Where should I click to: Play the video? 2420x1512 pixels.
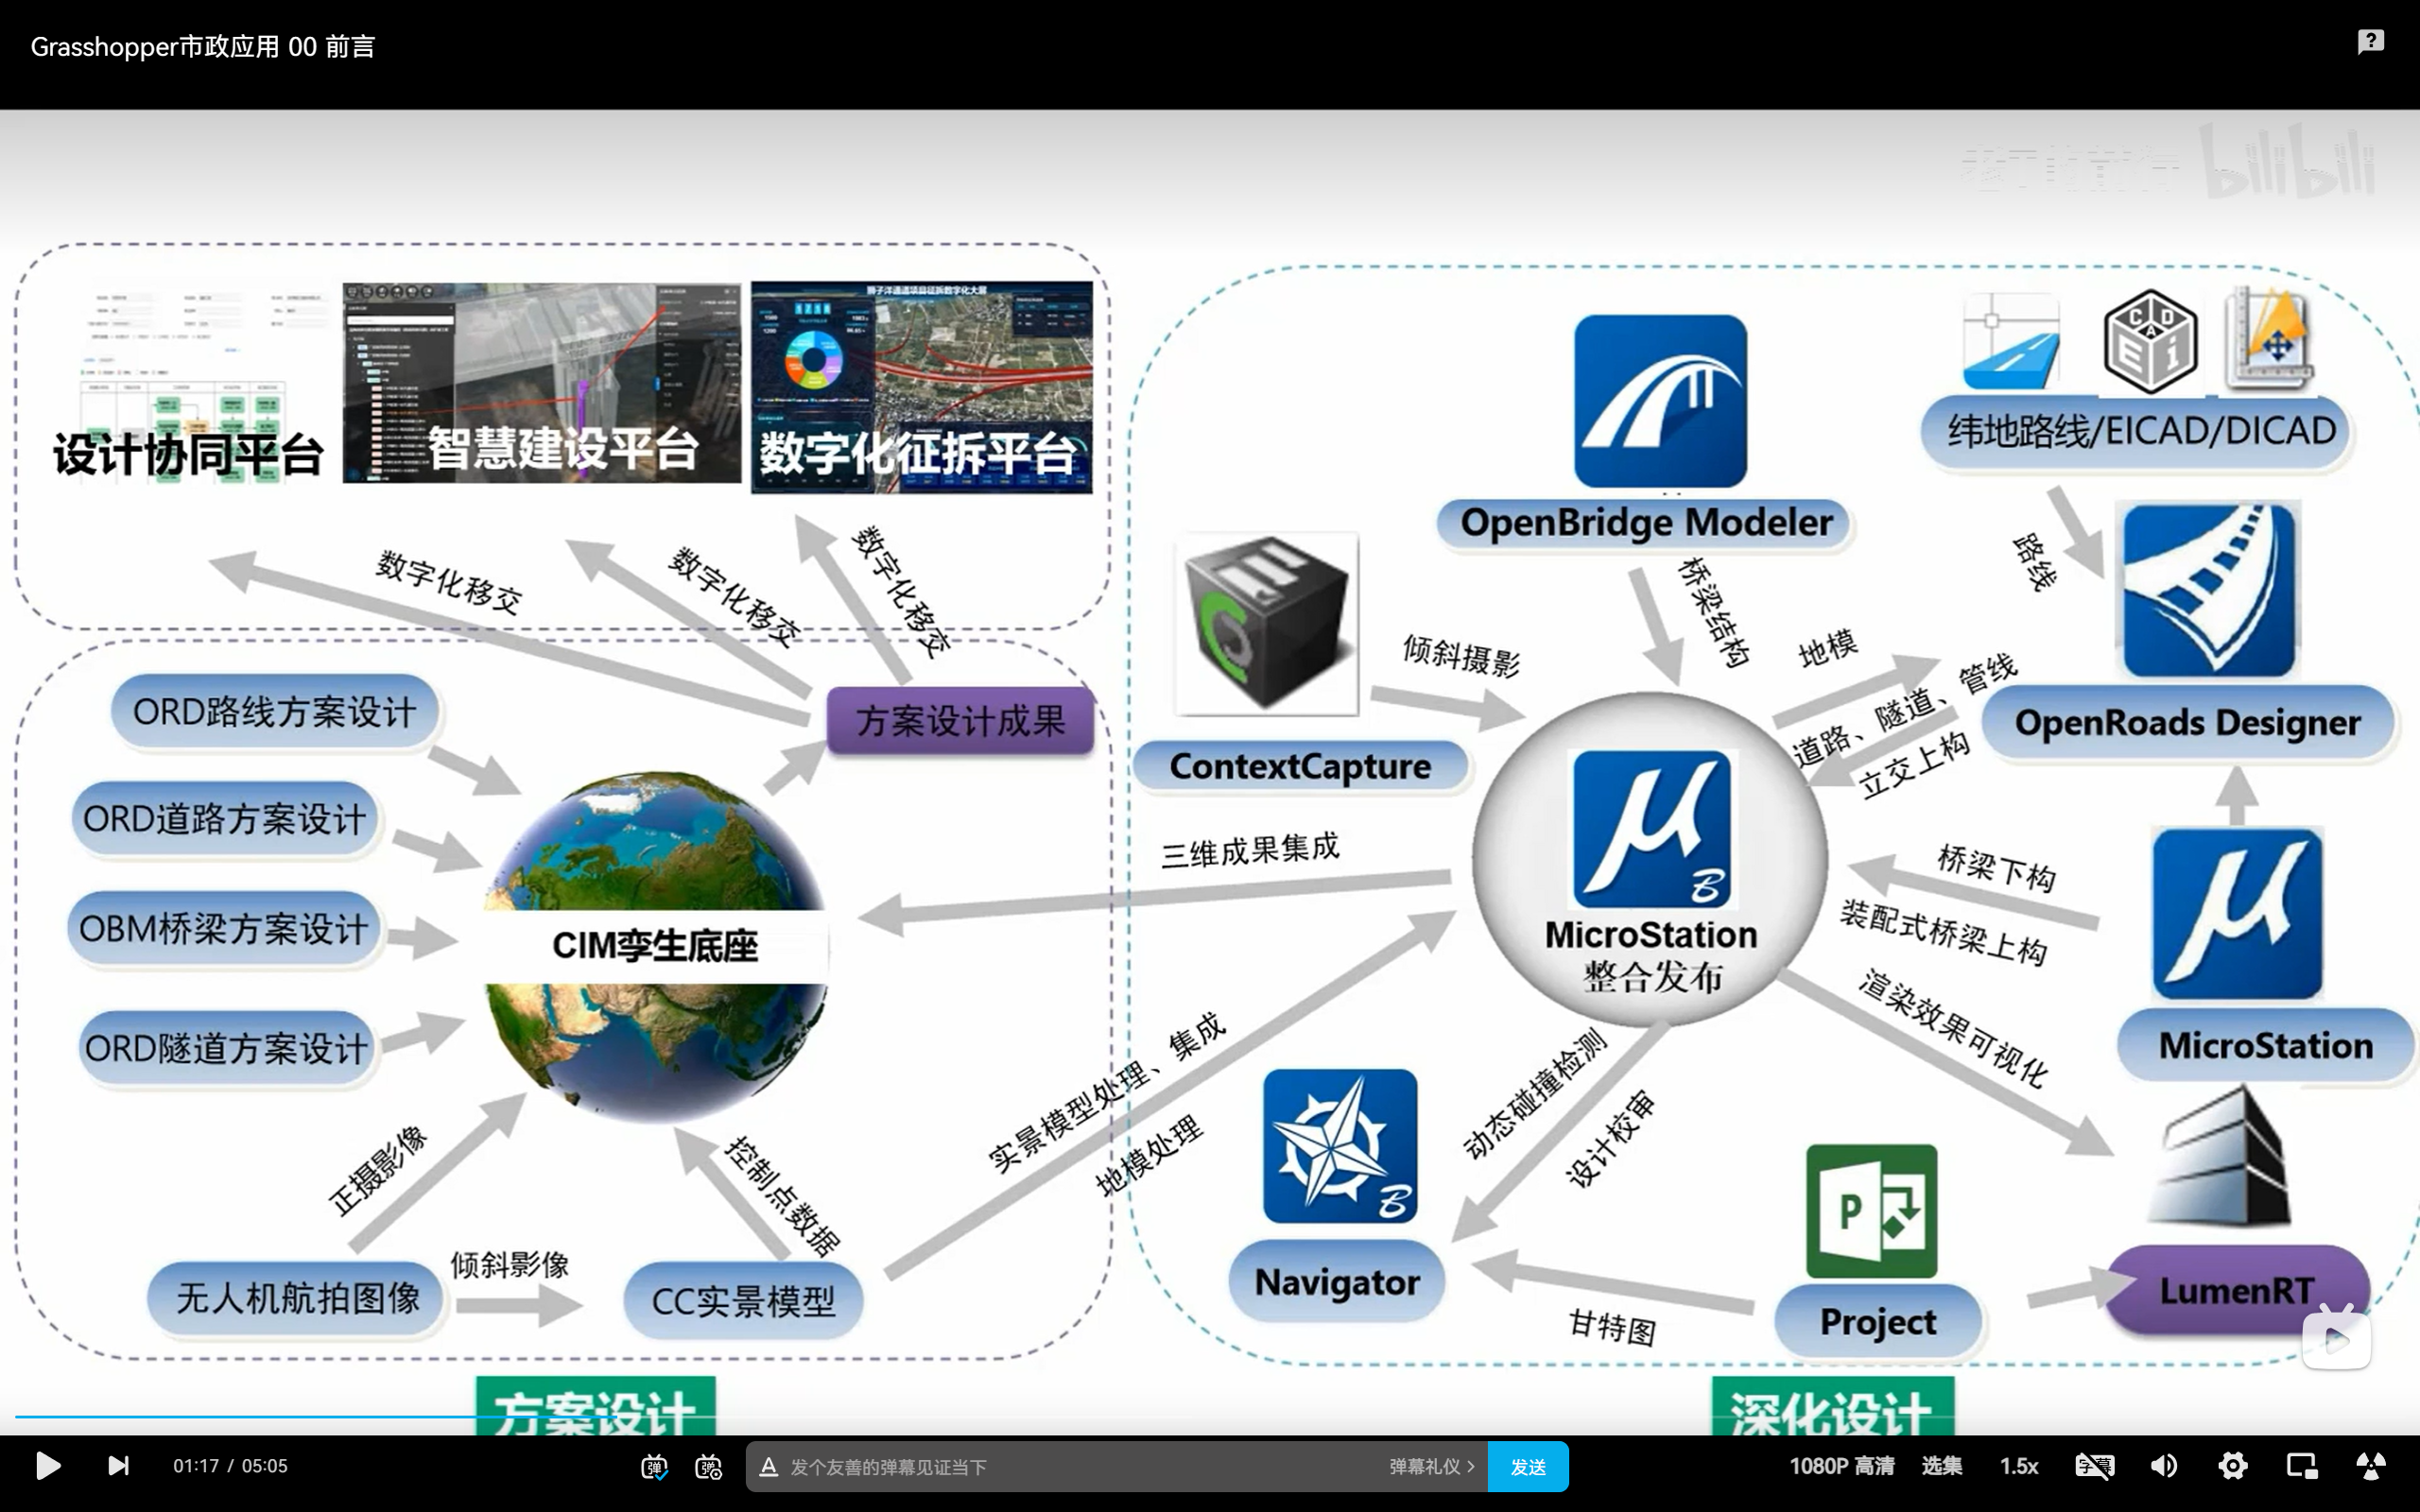[x=47, y=1466]
